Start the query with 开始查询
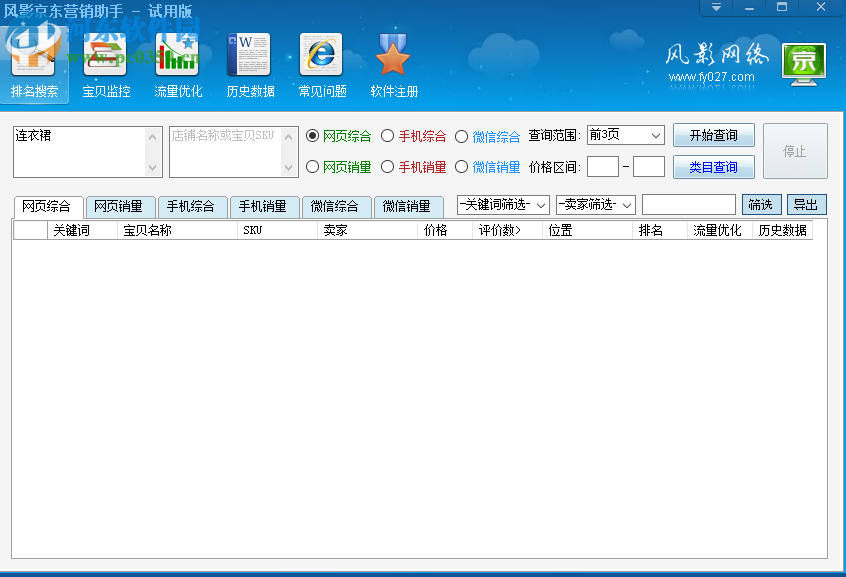The image size is (846, 577). [713, 135]
